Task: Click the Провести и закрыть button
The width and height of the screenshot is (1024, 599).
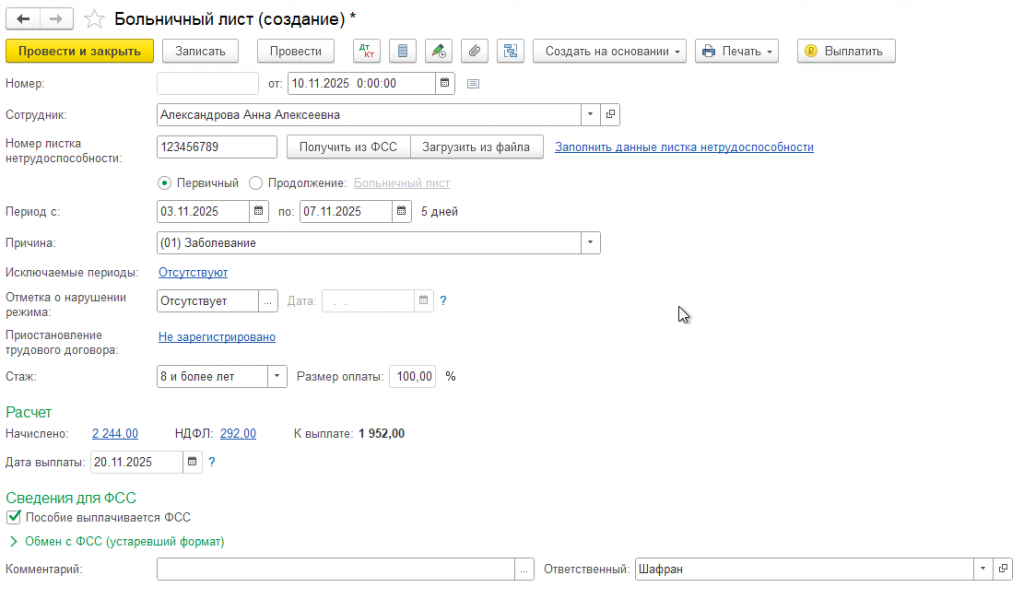Action: click(x=80, y=51)
